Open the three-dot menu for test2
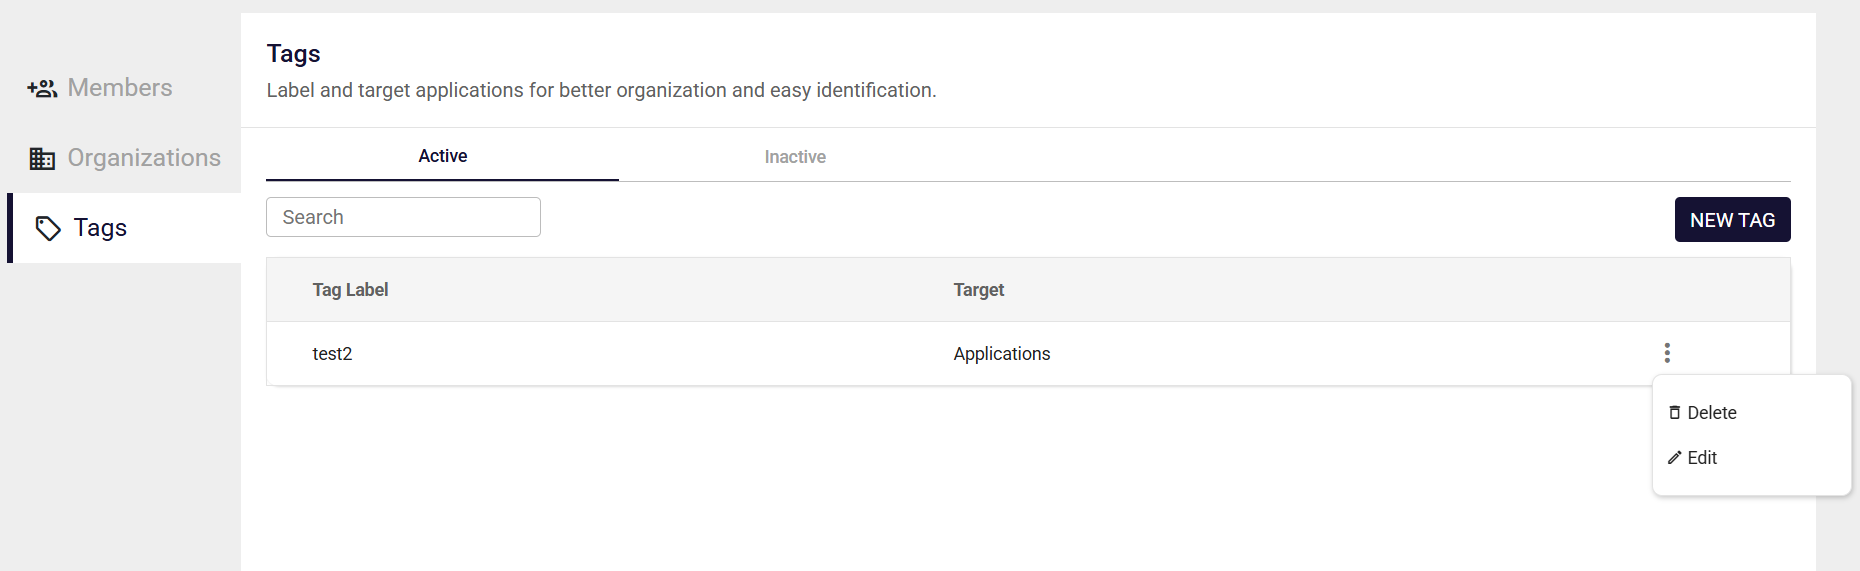 click(1666, 353)
